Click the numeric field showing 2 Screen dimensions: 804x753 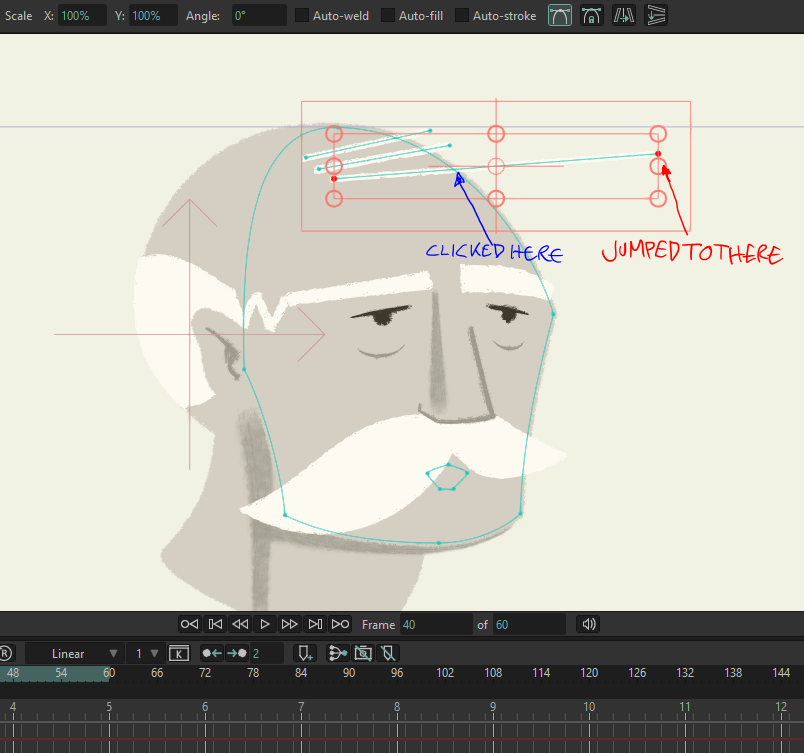(267, 654)
